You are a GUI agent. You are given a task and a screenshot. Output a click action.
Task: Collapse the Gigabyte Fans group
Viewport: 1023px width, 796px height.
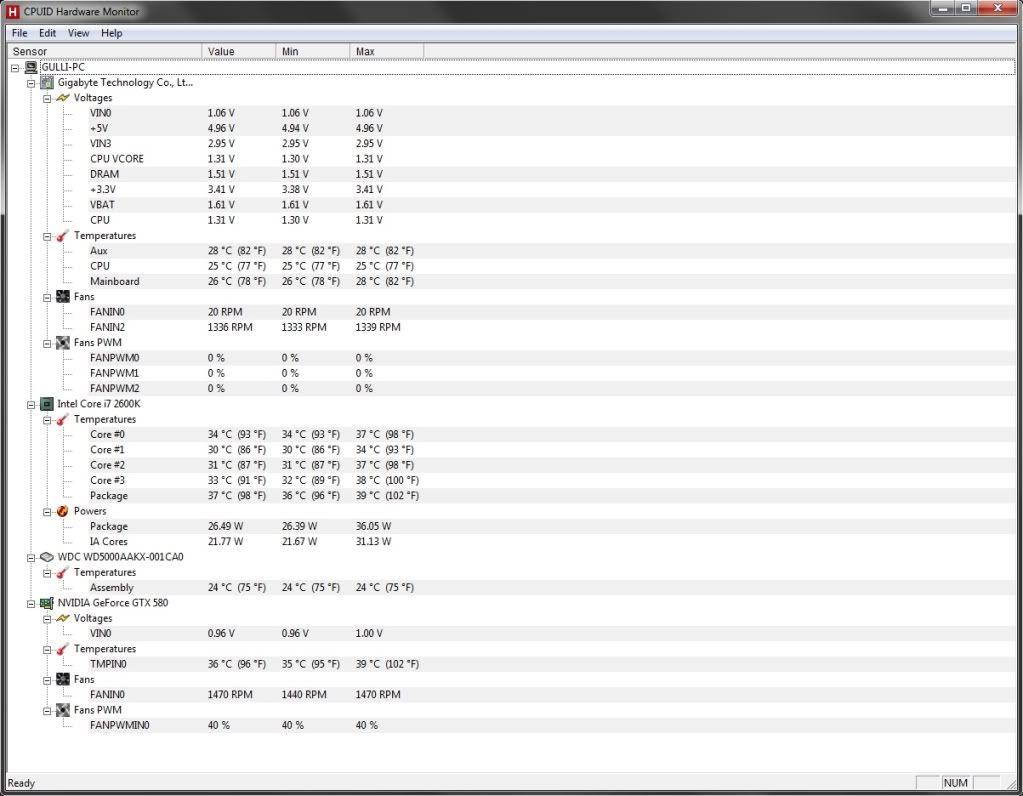[x=47, y=298]
